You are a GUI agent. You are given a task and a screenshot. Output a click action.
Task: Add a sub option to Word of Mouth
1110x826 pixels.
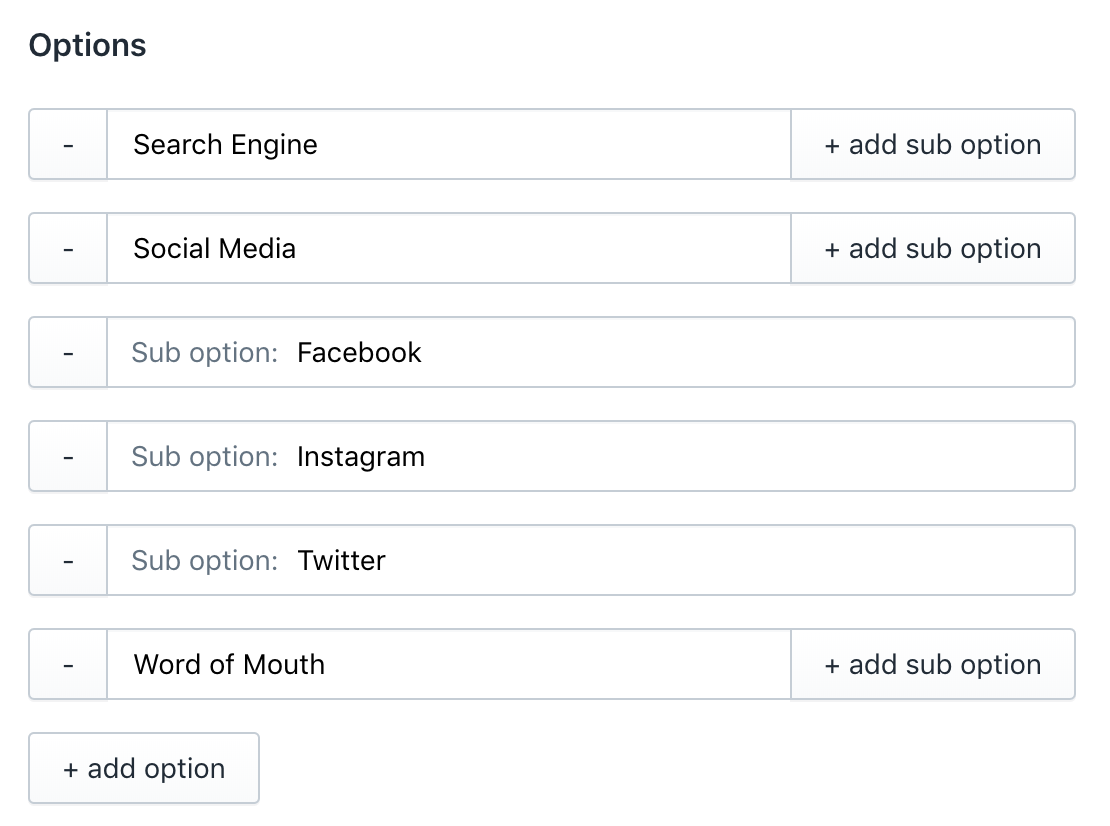[x=932, y=665]
